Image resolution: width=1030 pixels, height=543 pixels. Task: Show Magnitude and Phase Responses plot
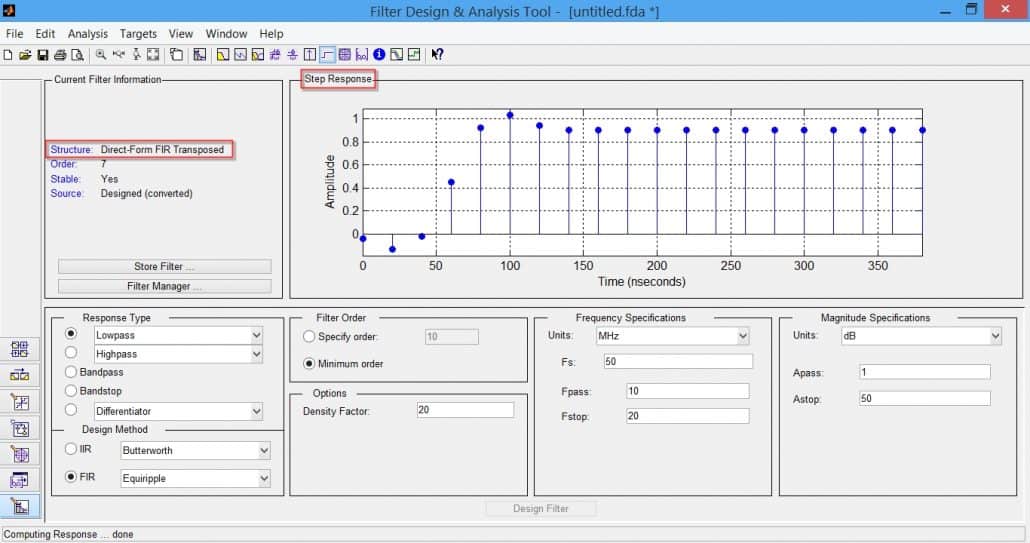[258, 55]
